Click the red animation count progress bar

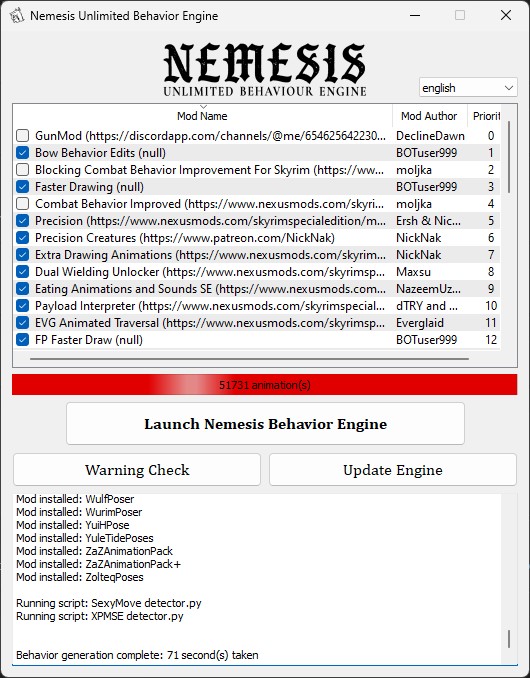coord(265,385)
